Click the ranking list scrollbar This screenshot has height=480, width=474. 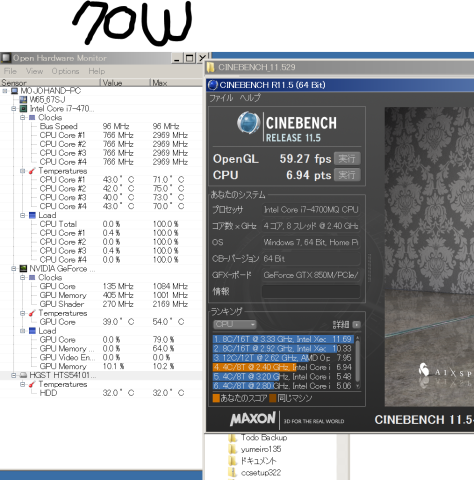coord(358,362)
